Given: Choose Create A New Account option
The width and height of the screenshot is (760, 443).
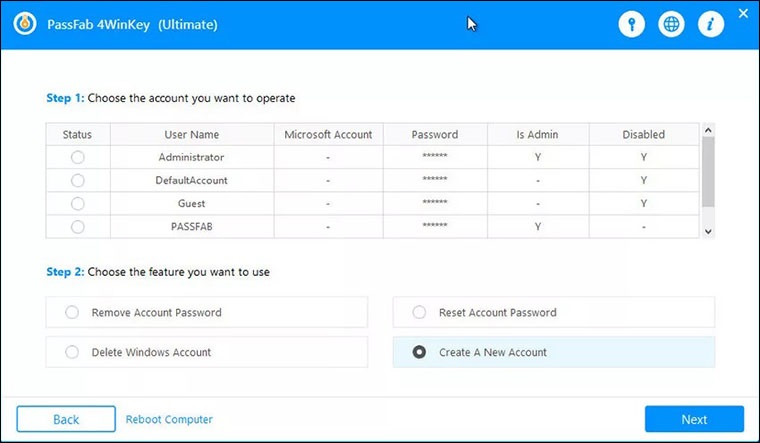Looking at the screenshot, I should point(554,352).
